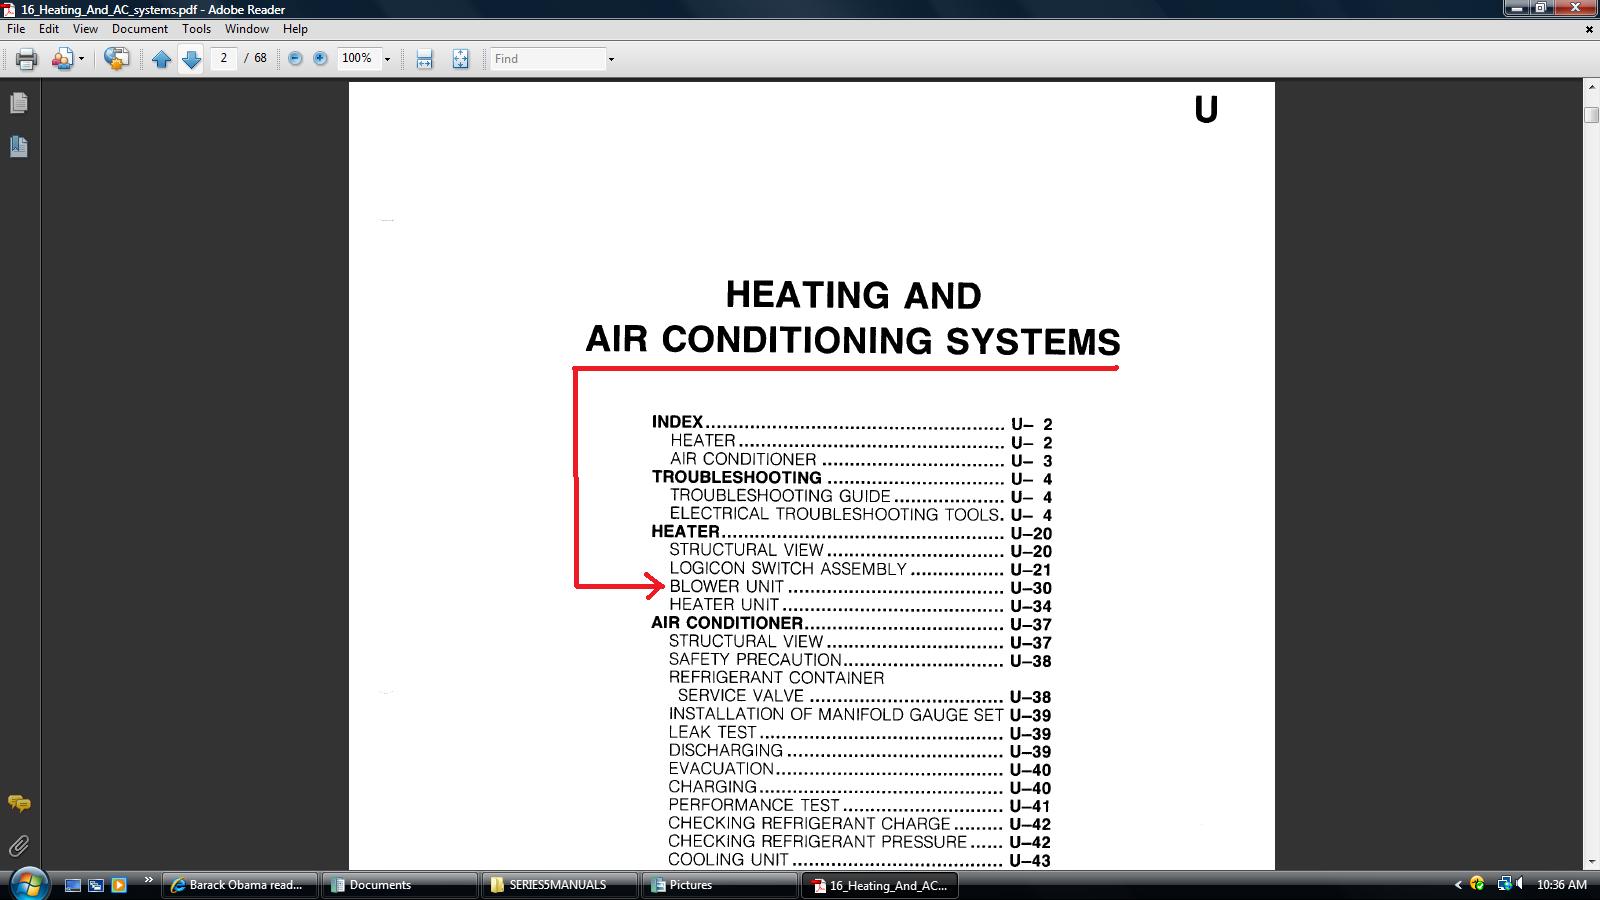The height and width of the screenshot is (900, 1600).
Task: Zoom out using the minus button
Action: pos(295,59)
